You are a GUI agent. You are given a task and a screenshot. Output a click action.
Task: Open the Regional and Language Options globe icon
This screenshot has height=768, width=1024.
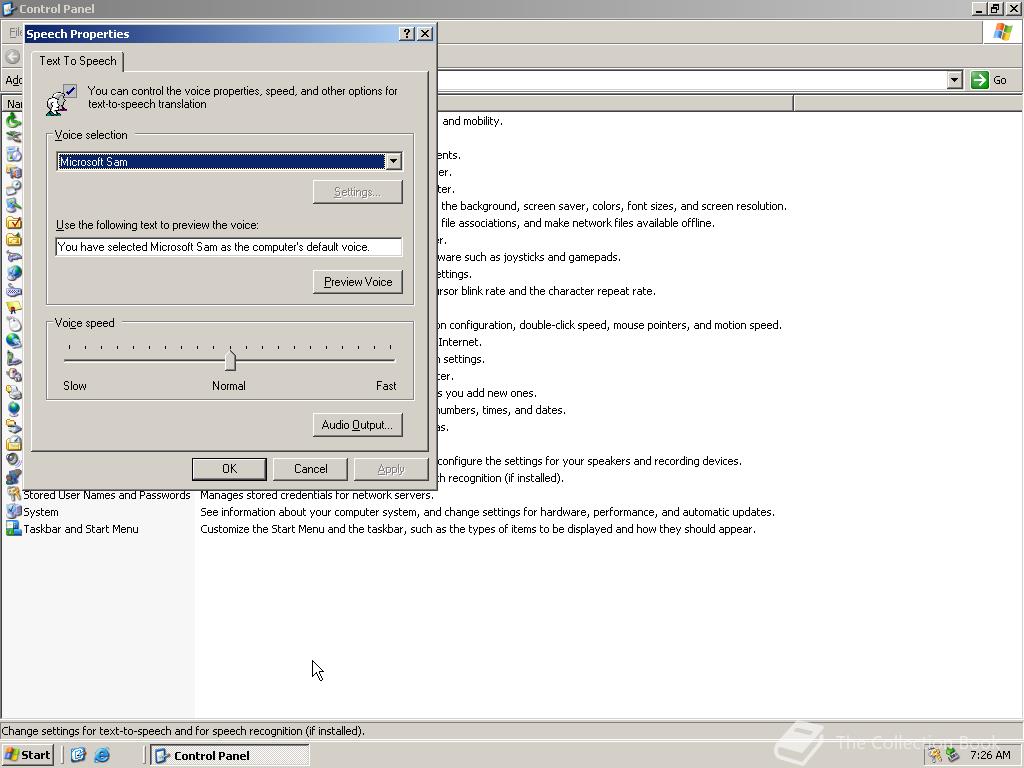(14, 409)
